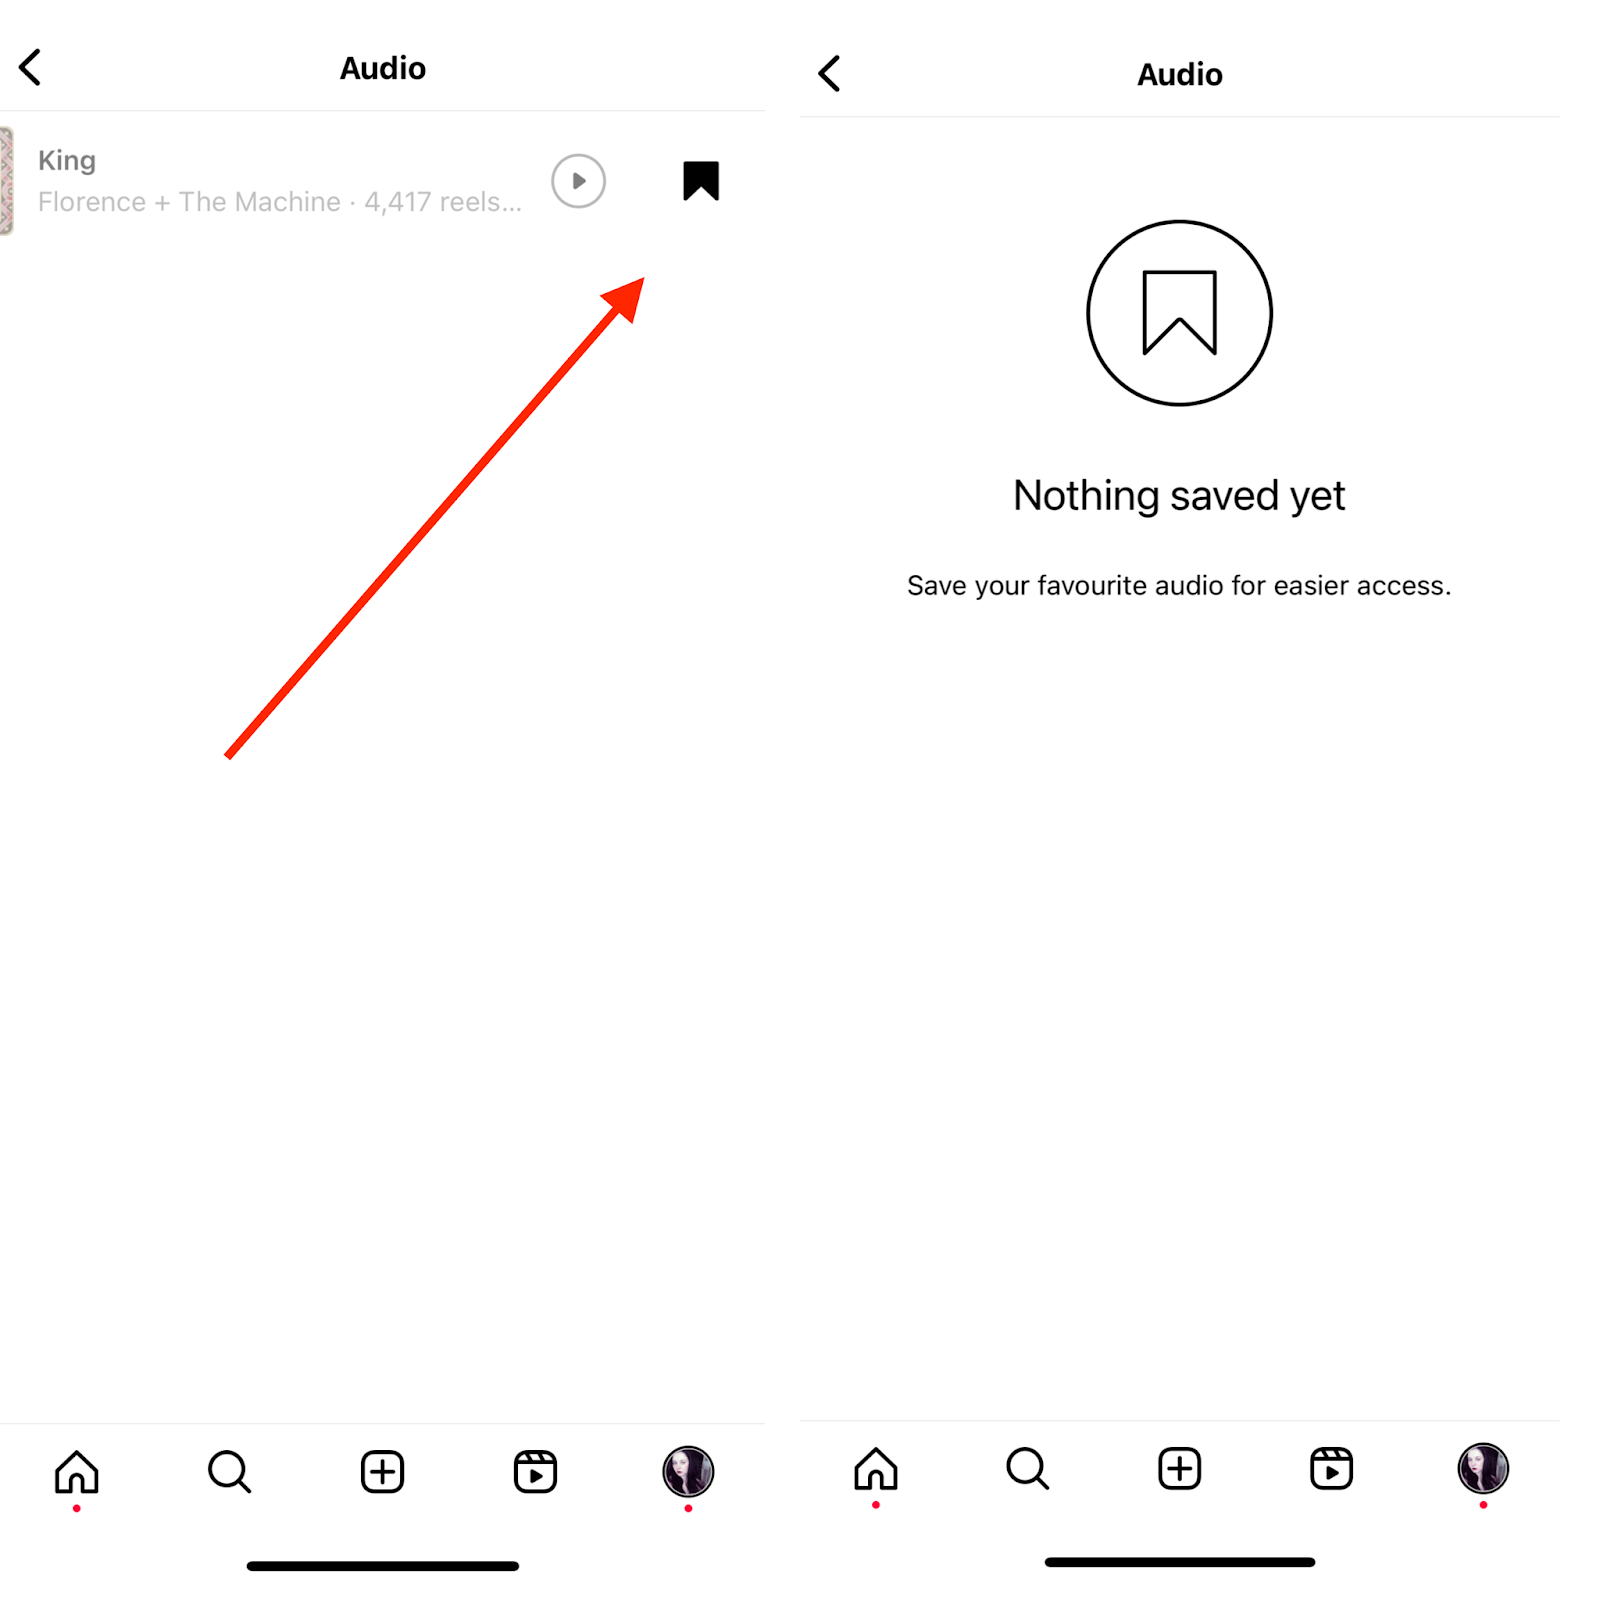Unsave King audio with filled bookmark

[701, 181]
